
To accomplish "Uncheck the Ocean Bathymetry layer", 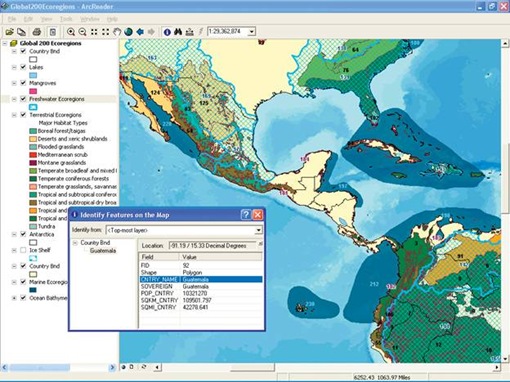I will [23, 298].
